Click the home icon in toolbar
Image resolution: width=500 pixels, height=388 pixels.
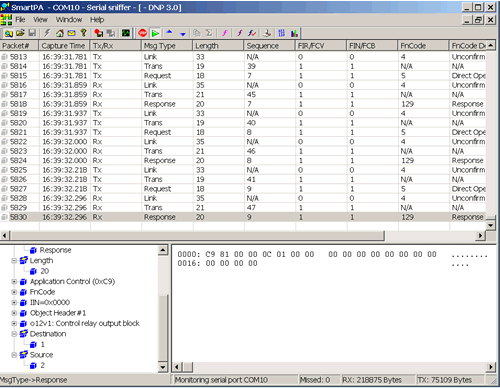tap(60, 33)
